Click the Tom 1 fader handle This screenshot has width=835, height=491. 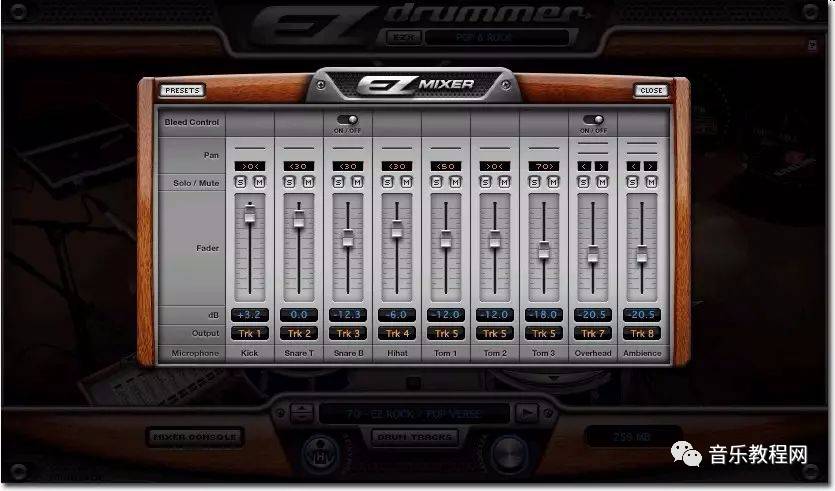click(446, 239)
